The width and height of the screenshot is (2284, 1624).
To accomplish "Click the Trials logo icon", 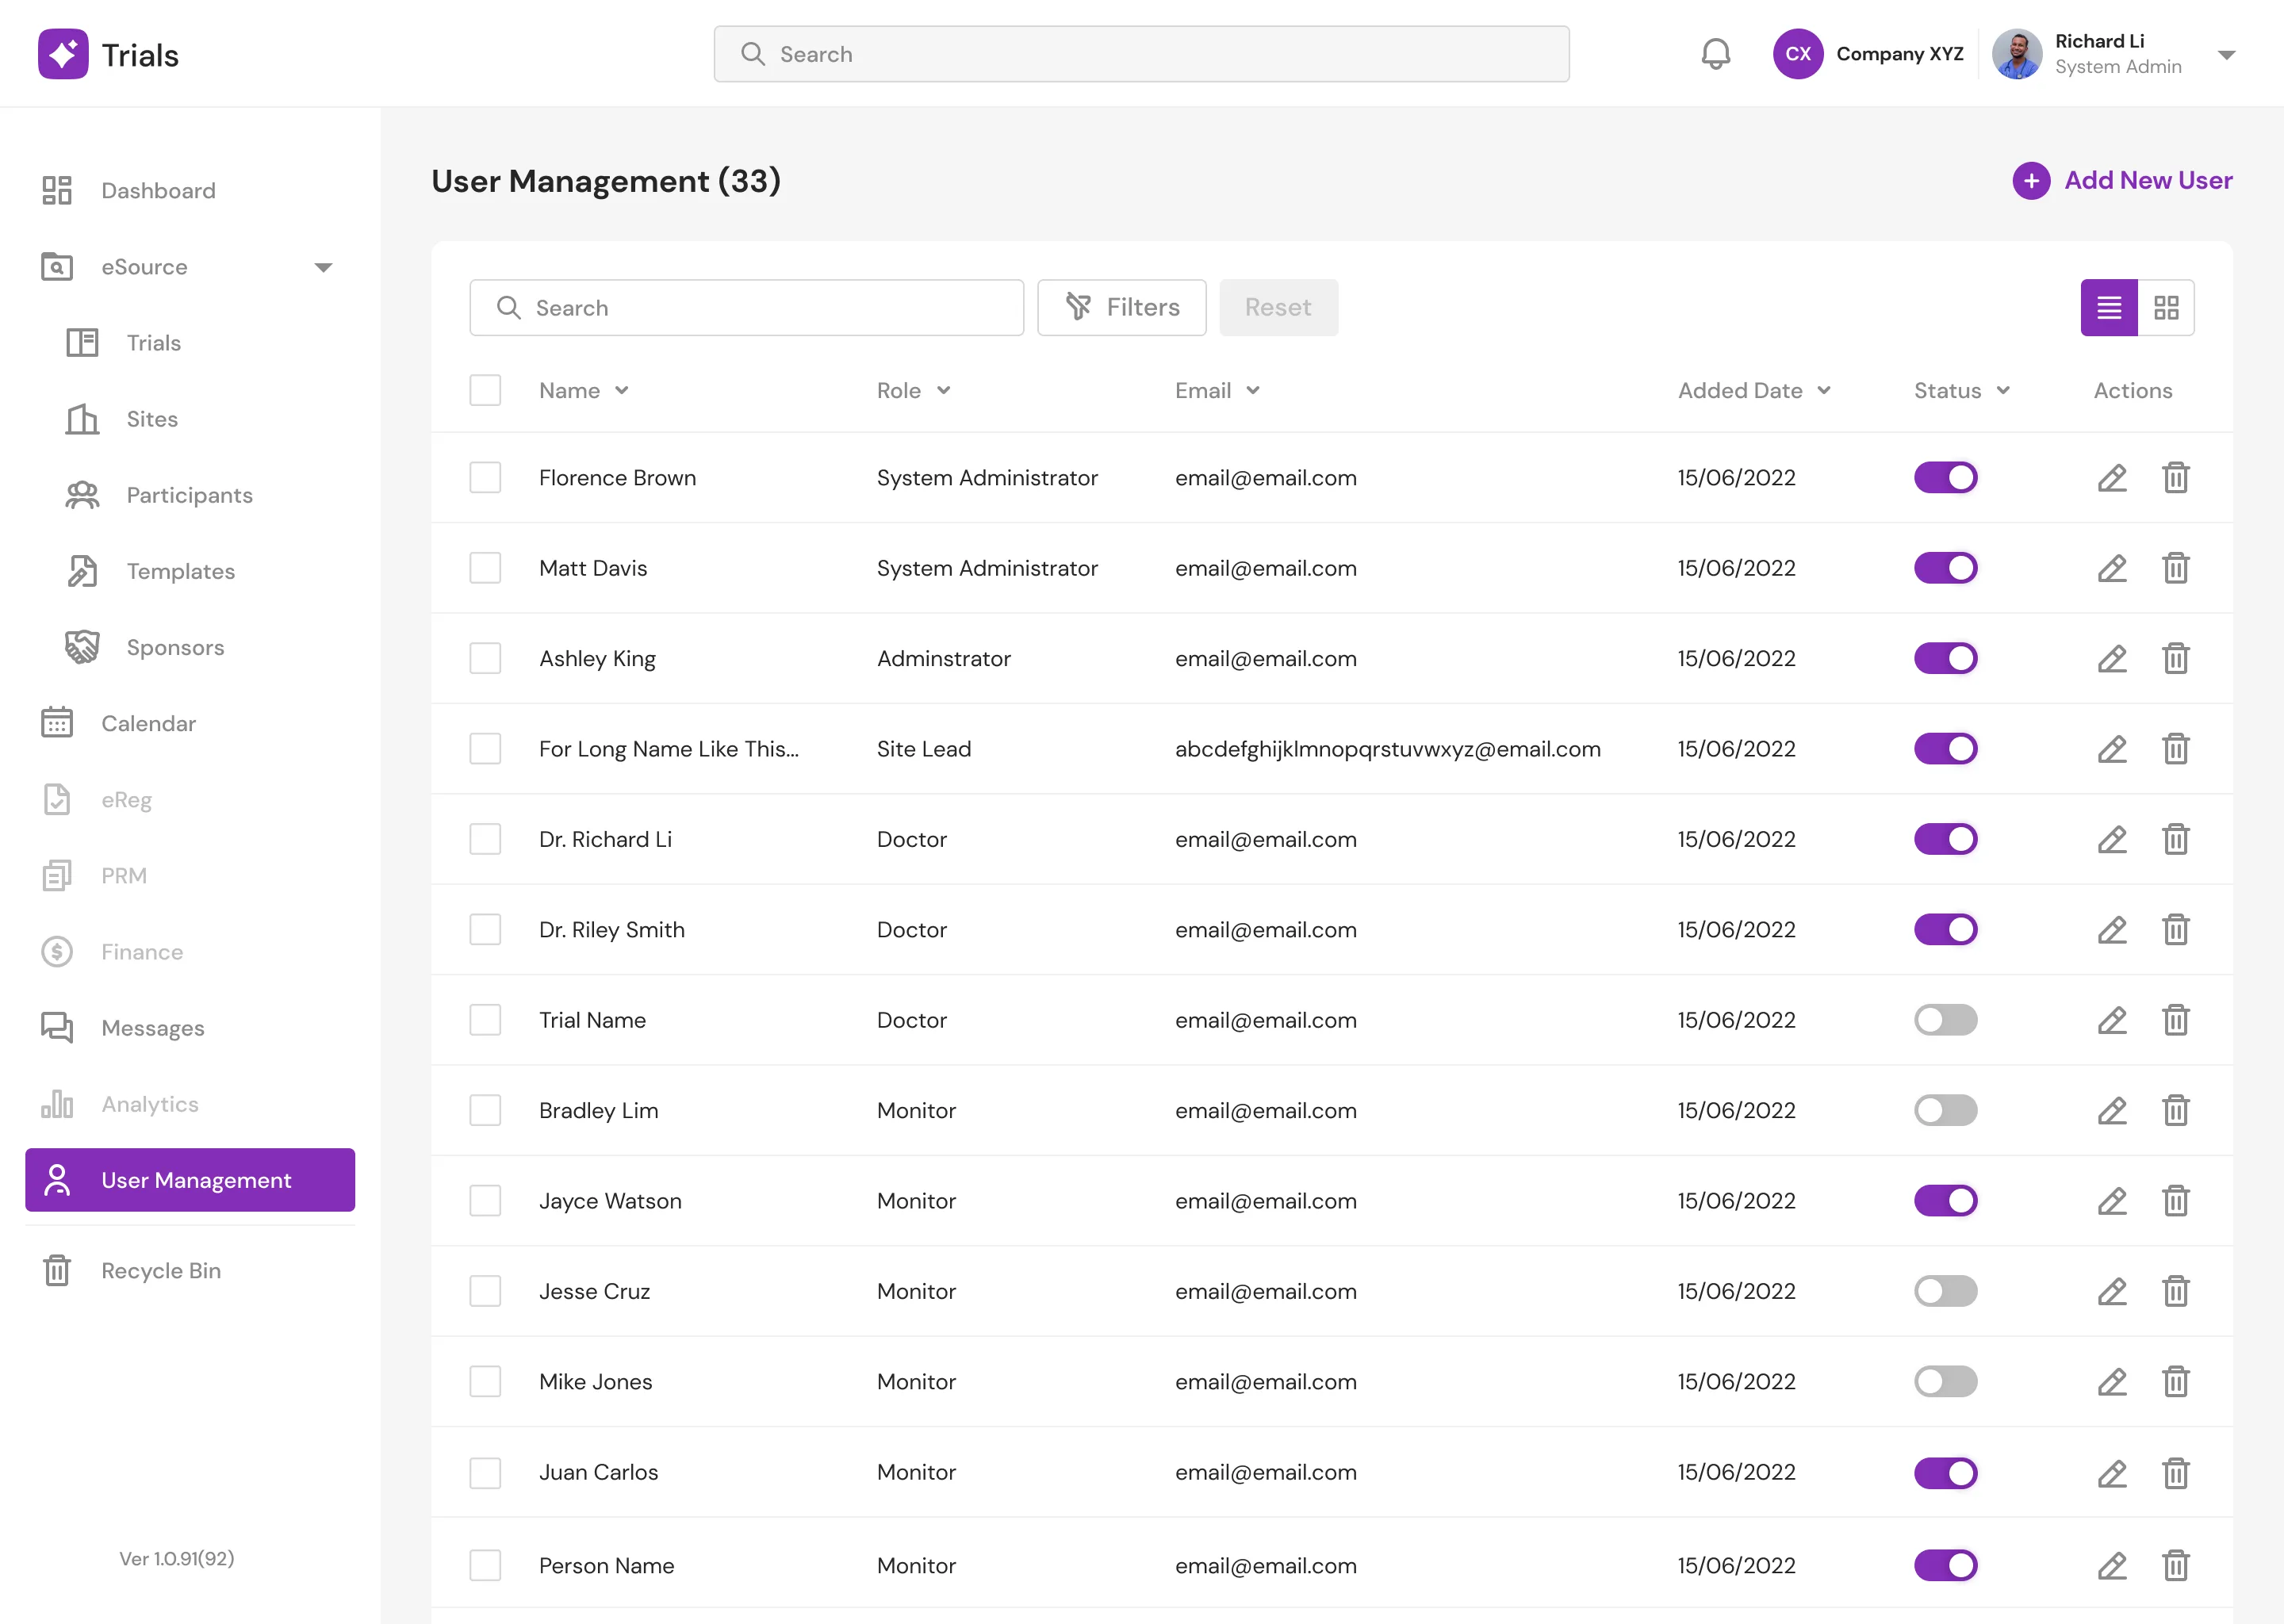I will coord(63,54).
